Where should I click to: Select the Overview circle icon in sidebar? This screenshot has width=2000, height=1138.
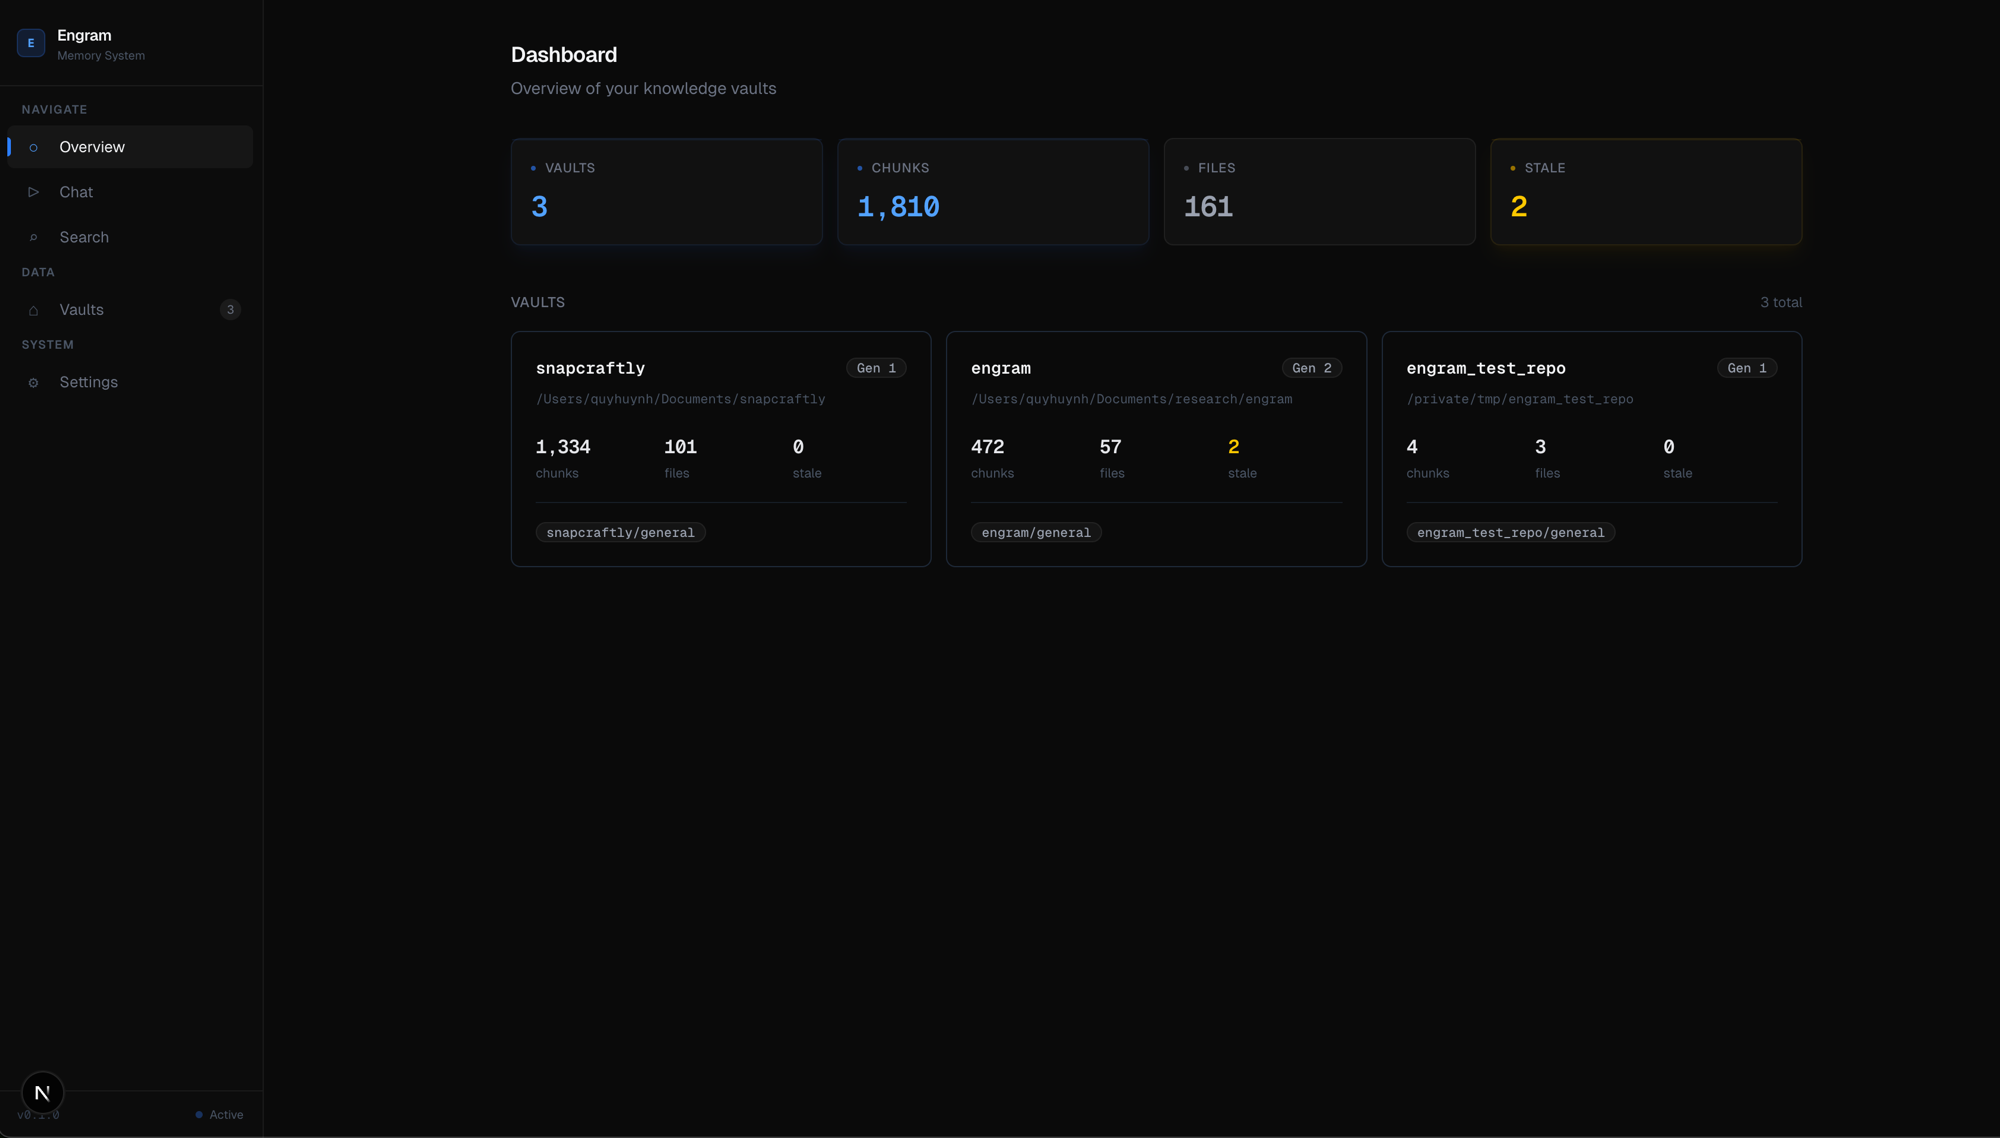click(34, 147)
